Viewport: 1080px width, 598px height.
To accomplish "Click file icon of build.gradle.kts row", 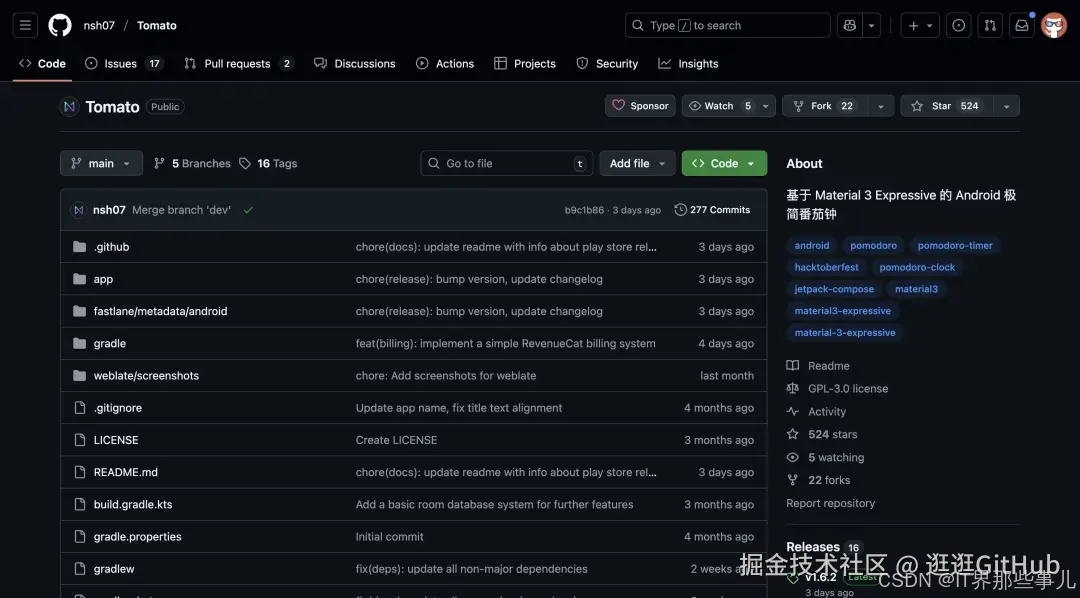I will (80, 504).
